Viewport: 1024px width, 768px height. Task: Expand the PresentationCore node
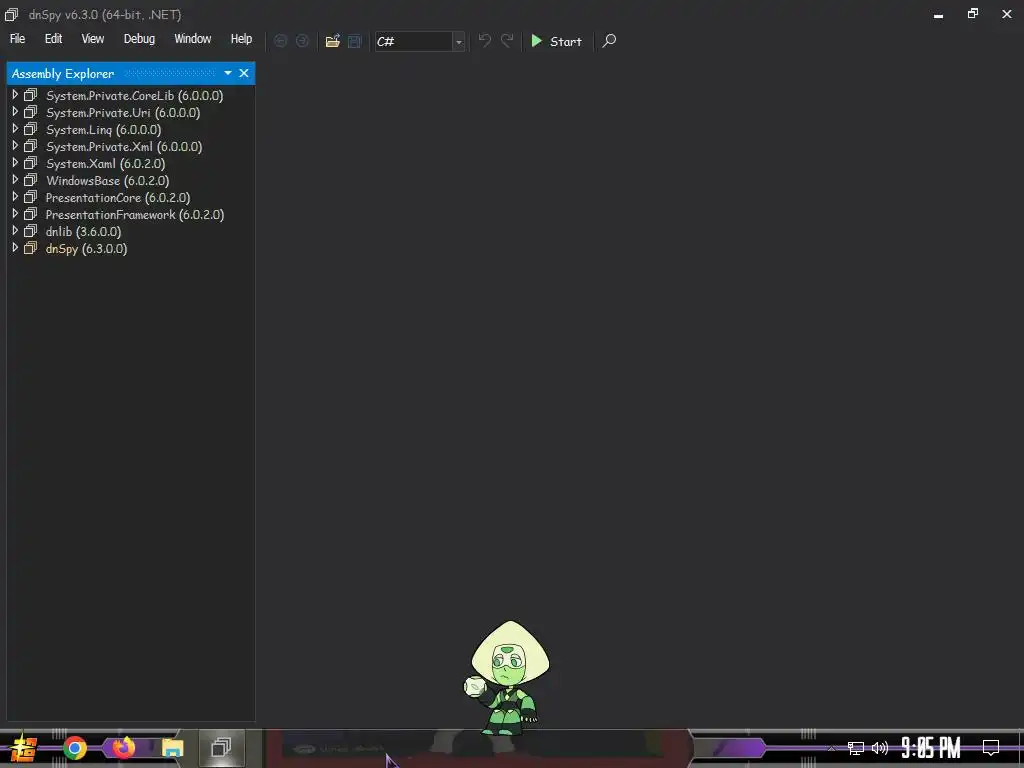pos(15,197)
